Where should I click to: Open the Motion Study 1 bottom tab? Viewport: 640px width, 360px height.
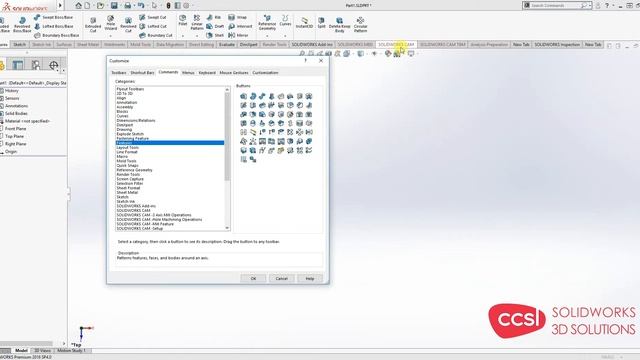(71, 350)
